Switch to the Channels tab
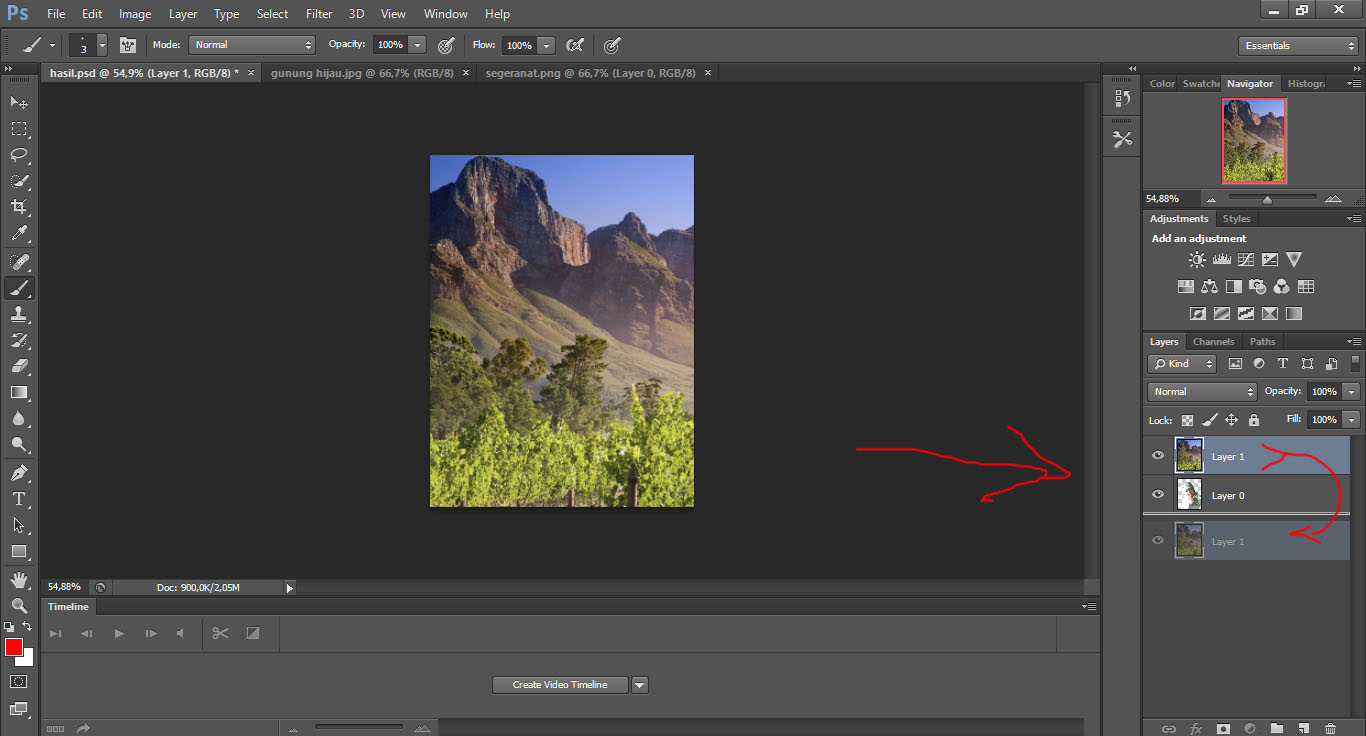The width and height of the screenshot is (1366, 736). (x=1213, y=342)
